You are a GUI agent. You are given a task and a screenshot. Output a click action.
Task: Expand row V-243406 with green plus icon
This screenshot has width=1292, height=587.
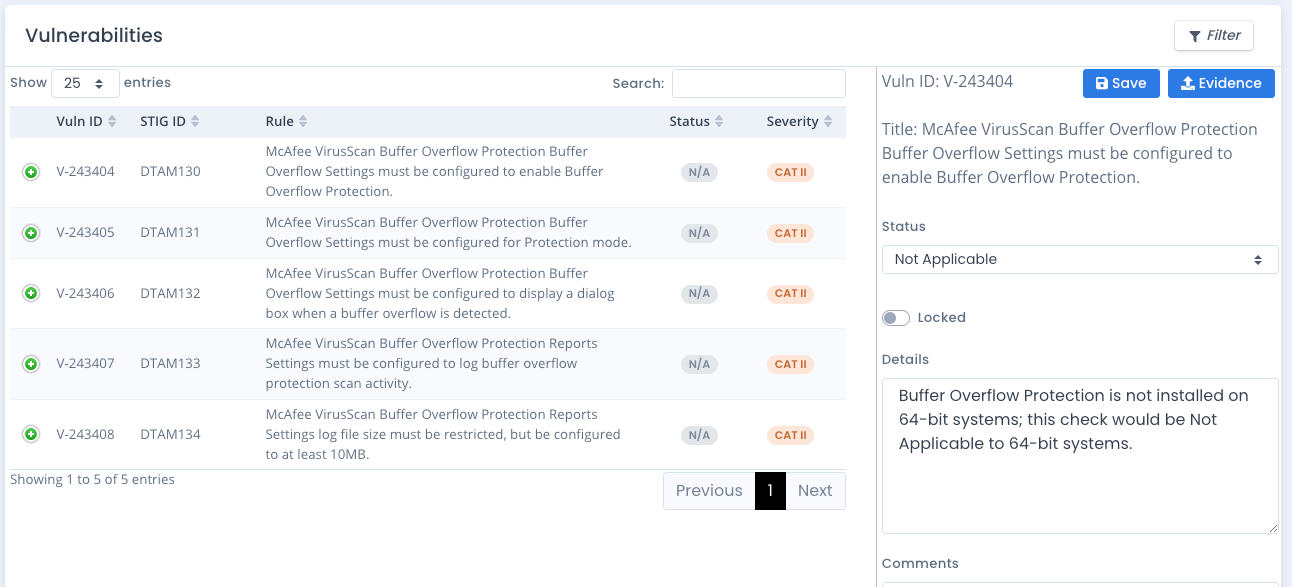click(31, 294)
